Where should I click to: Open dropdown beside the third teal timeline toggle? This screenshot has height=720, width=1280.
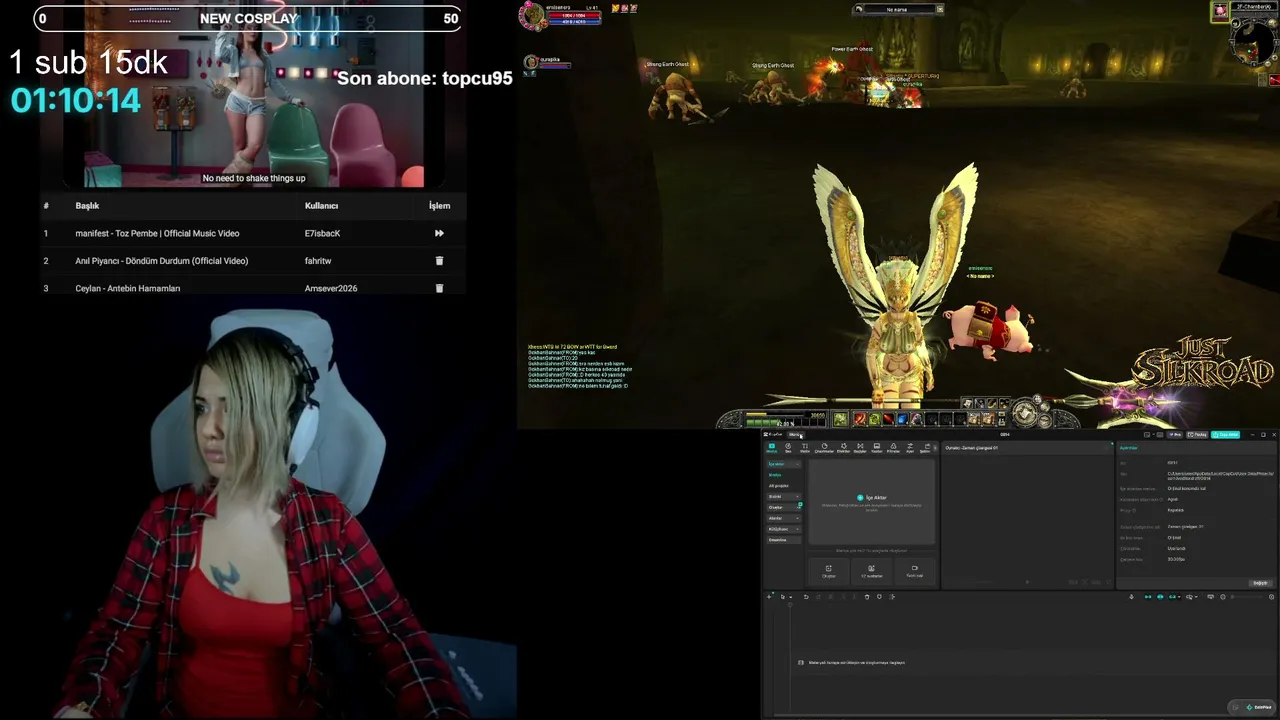point(1180,597)
